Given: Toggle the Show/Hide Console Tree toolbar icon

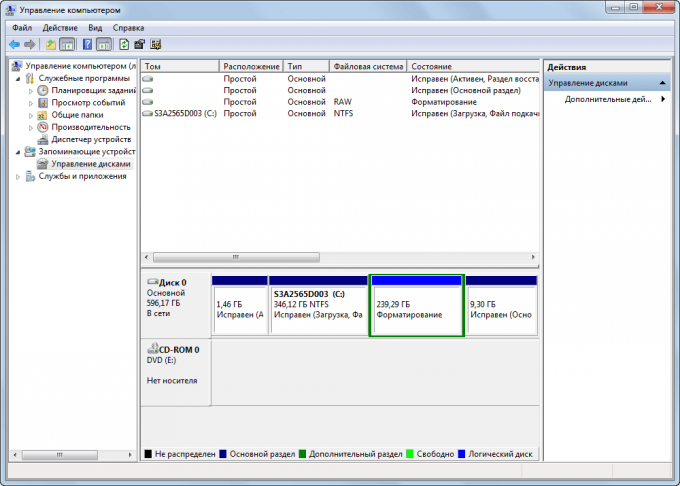Looking at the screenshot, I should tap(67, 45).
